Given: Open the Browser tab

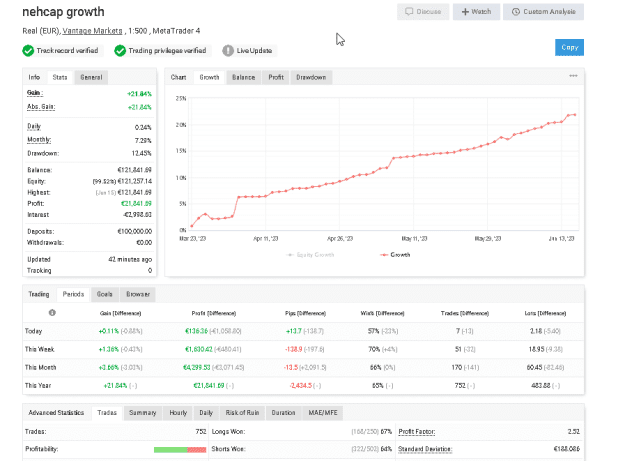Looking at the screenshot, I should pos(138,294).
